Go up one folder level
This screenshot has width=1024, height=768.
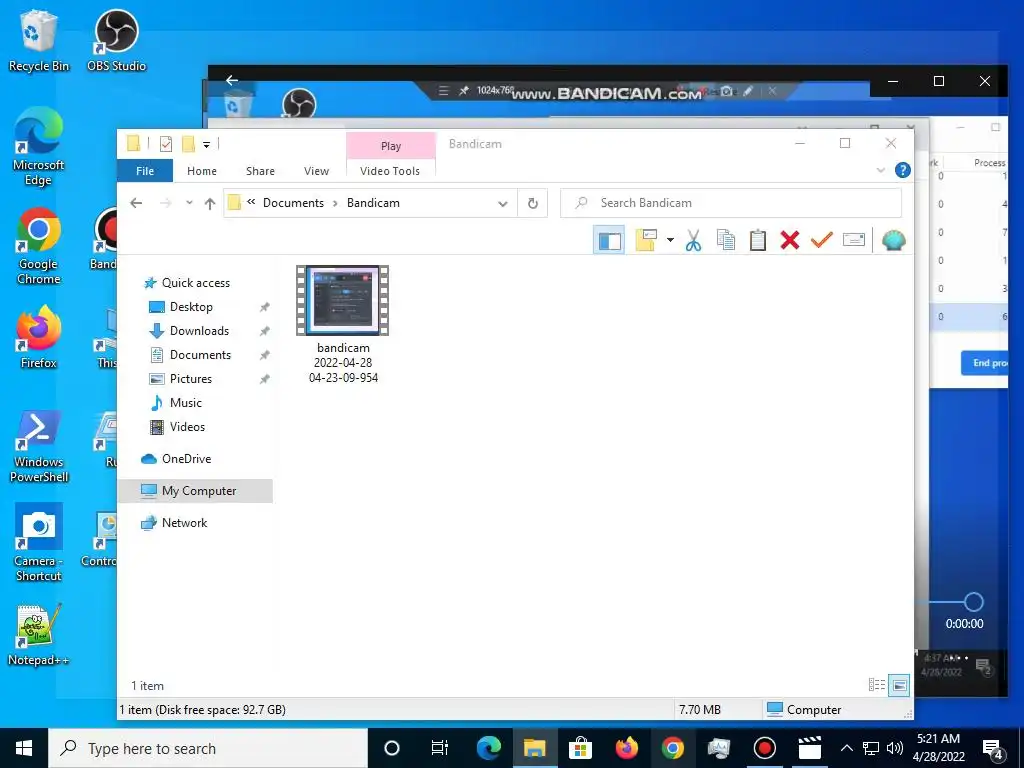click(x=210, y=203)
